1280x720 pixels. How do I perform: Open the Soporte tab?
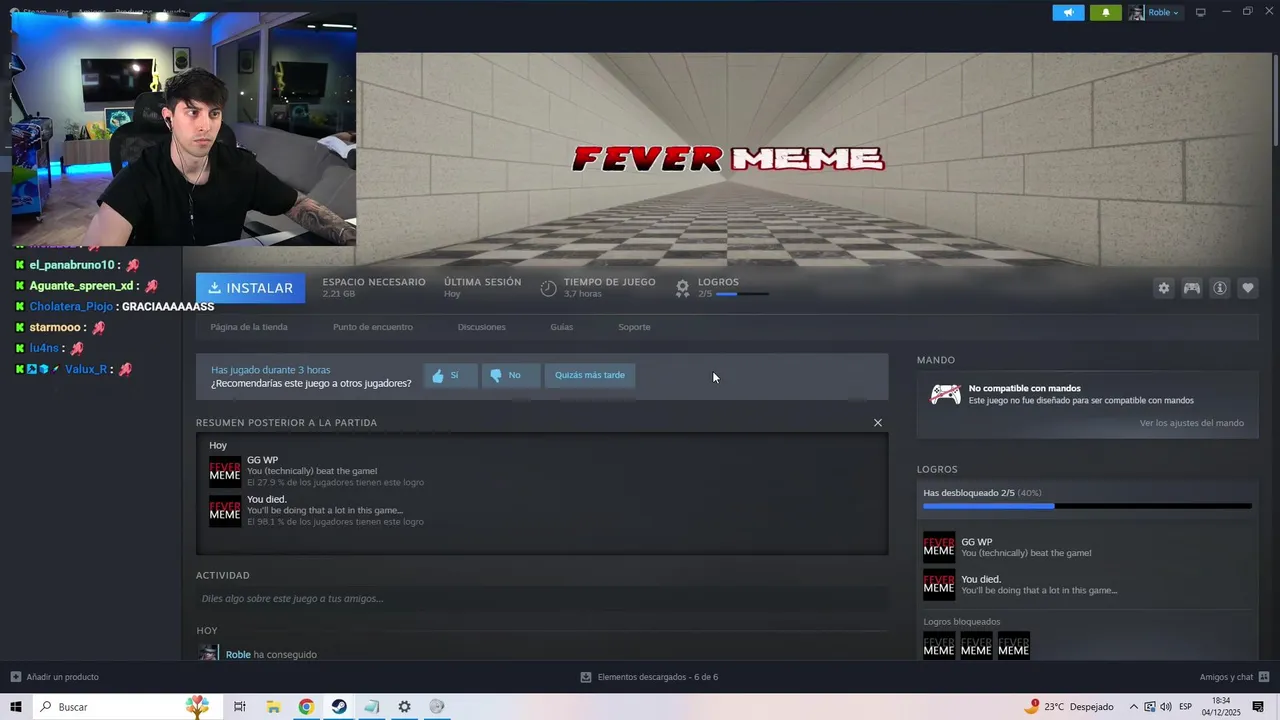[x=634, y=327]
